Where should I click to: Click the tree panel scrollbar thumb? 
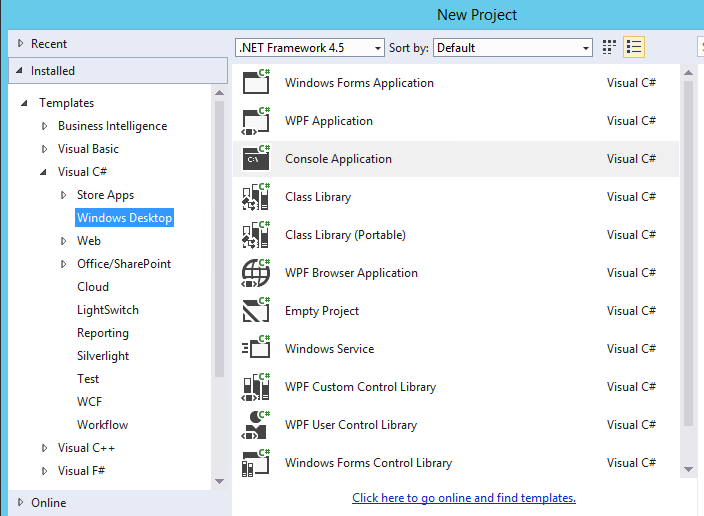pos(220,239)
